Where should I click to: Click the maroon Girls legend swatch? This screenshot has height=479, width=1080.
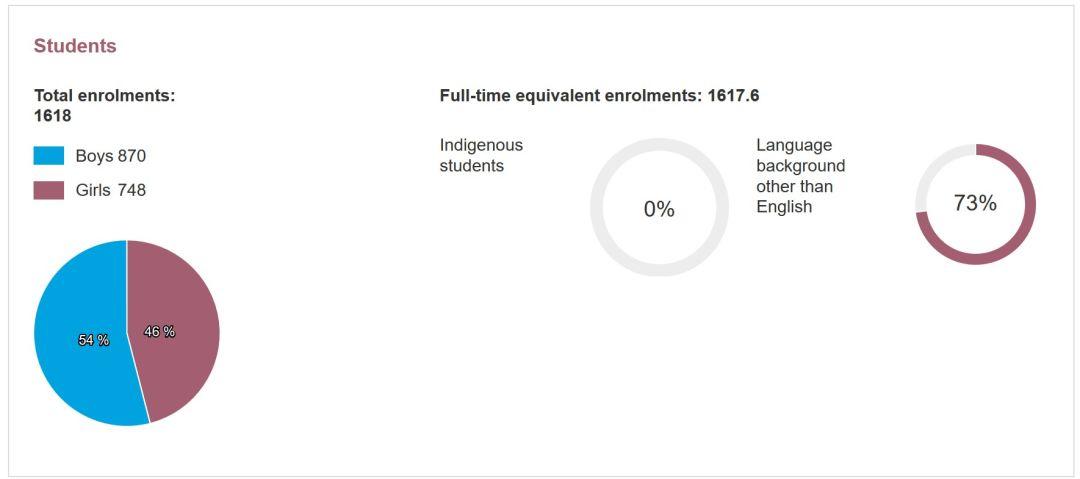(x=49, y=190)
